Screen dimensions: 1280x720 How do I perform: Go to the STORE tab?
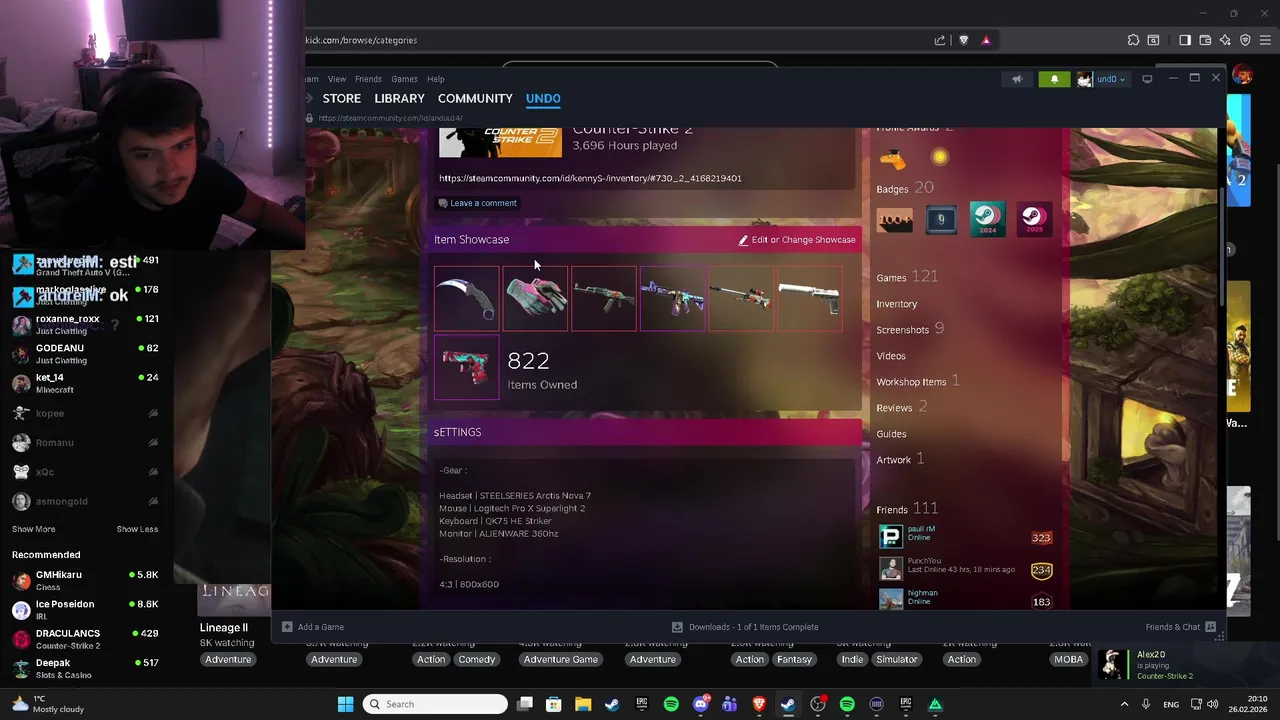click(x=341, y=98)
